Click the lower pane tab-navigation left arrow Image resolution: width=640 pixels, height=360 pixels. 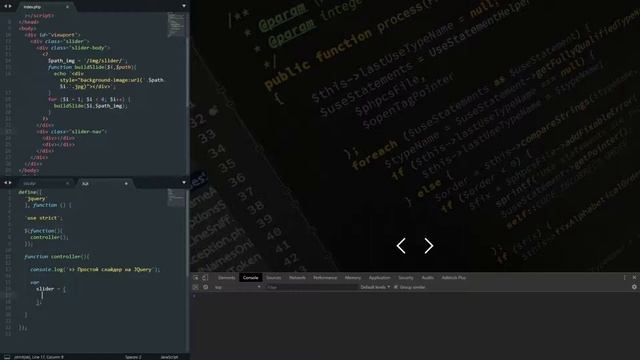(5, 183)
